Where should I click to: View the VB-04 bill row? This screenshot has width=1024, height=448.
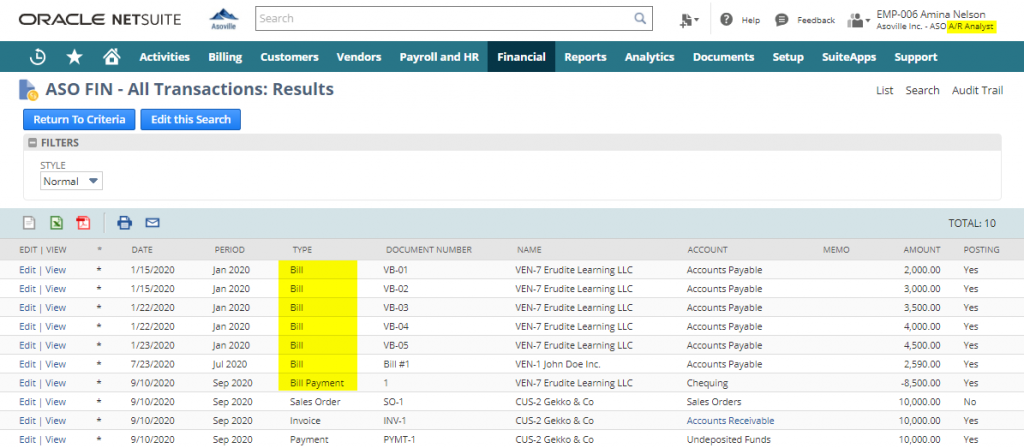(56, 327)
